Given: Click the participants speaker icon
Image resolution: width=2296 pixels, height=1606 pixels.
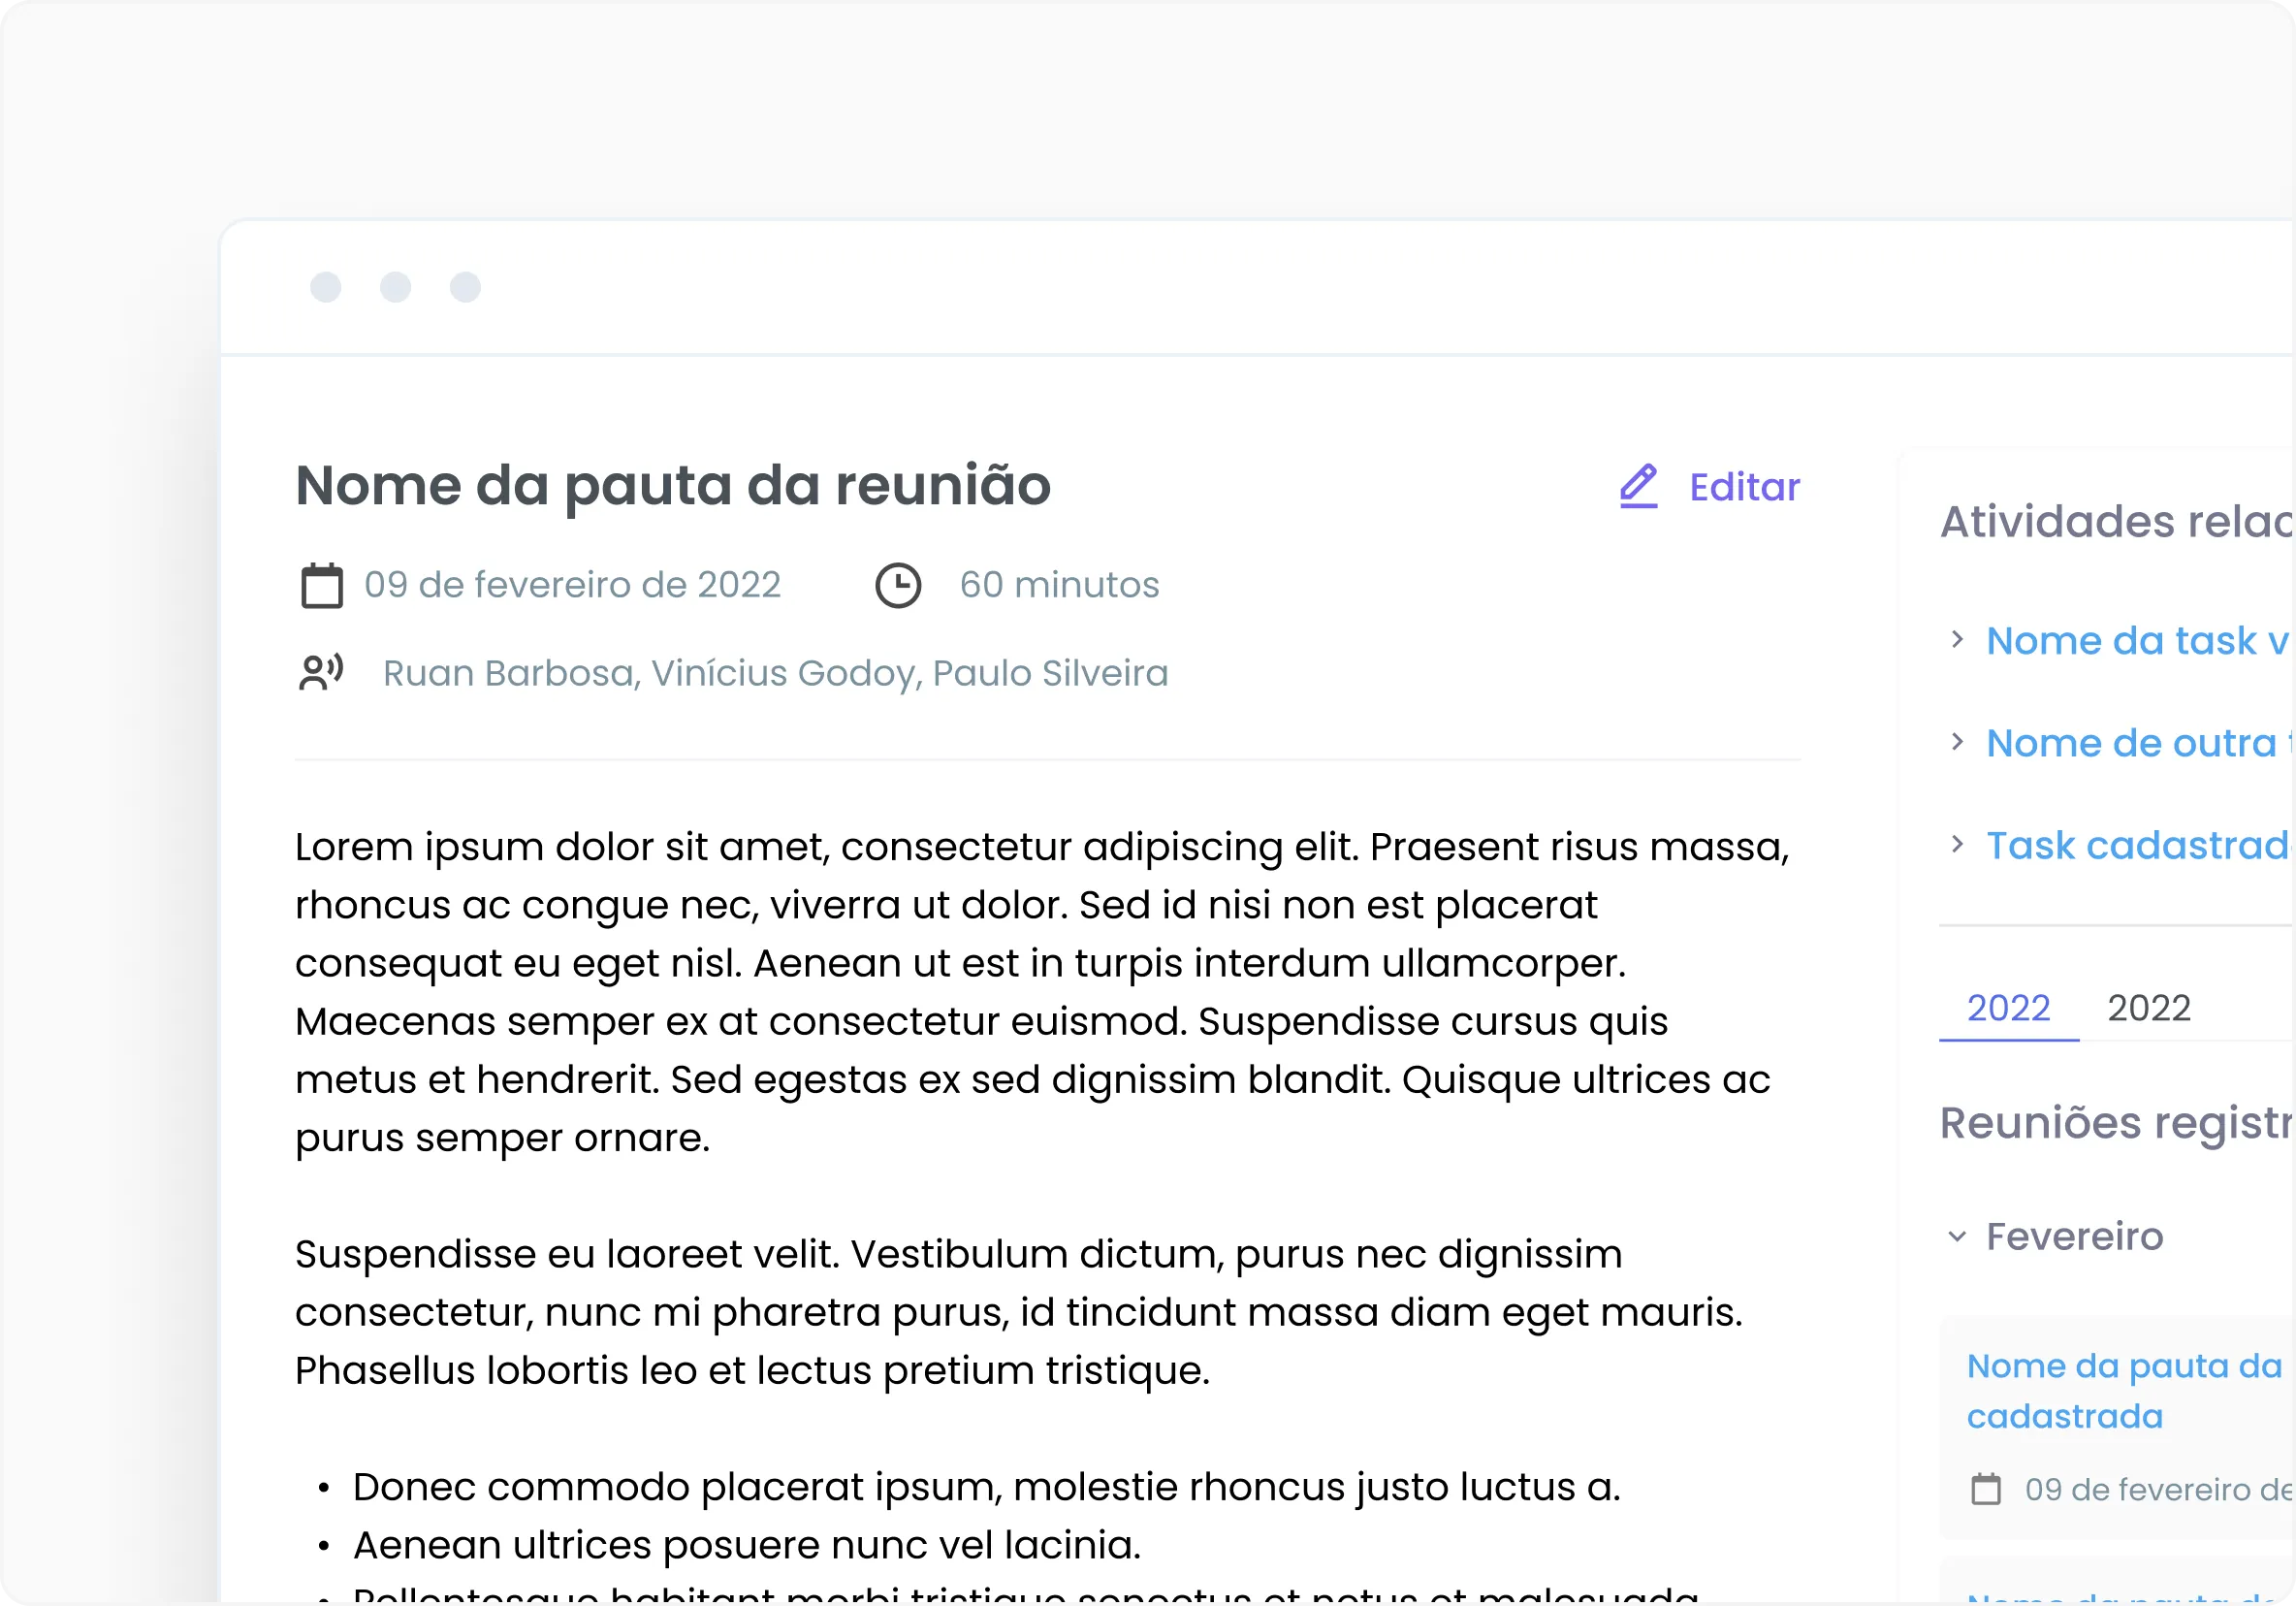Looking at the screenshot, I should [321, 672].
